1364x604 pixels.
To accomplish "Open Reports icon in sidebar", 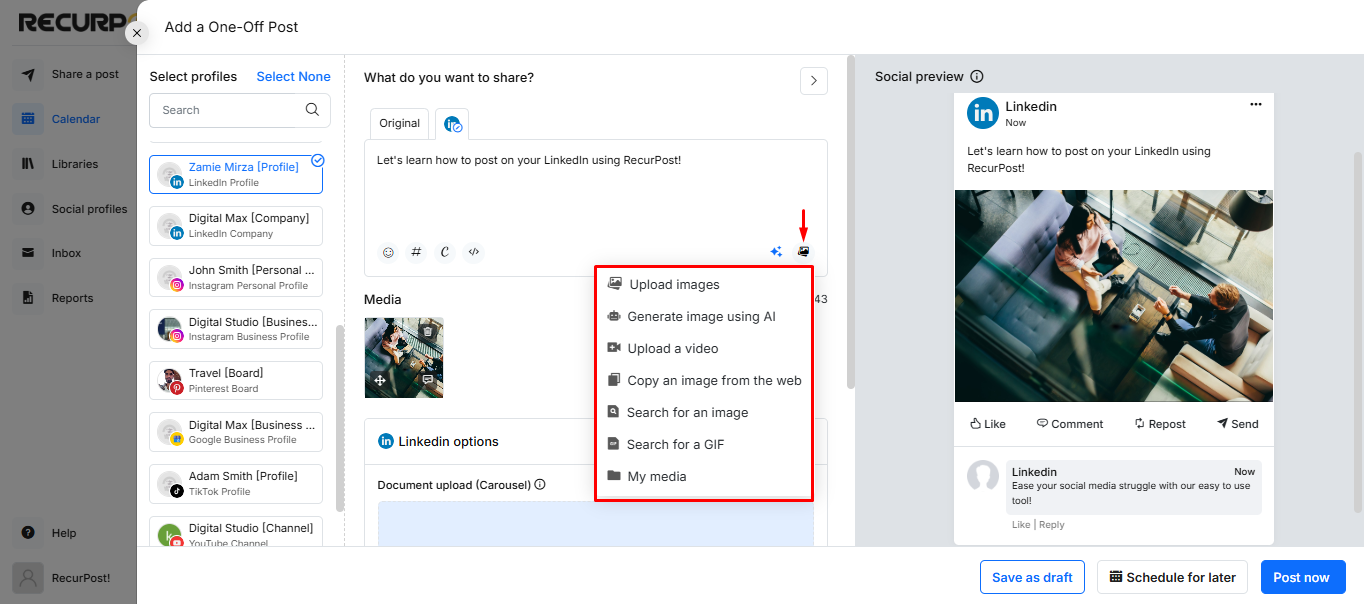I will [28, 298].
